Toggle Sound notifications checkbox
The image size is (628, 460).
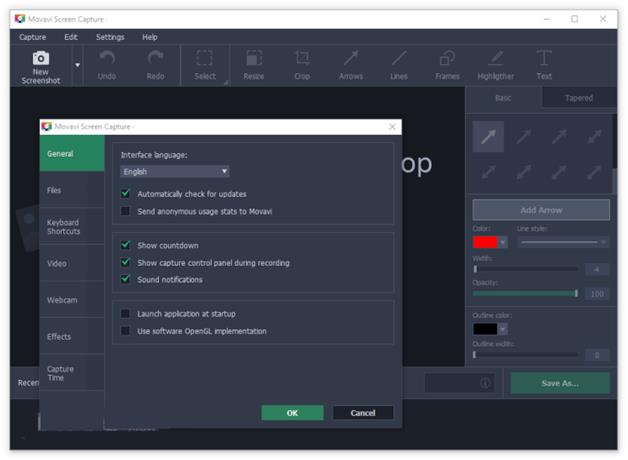click(125, 279)
